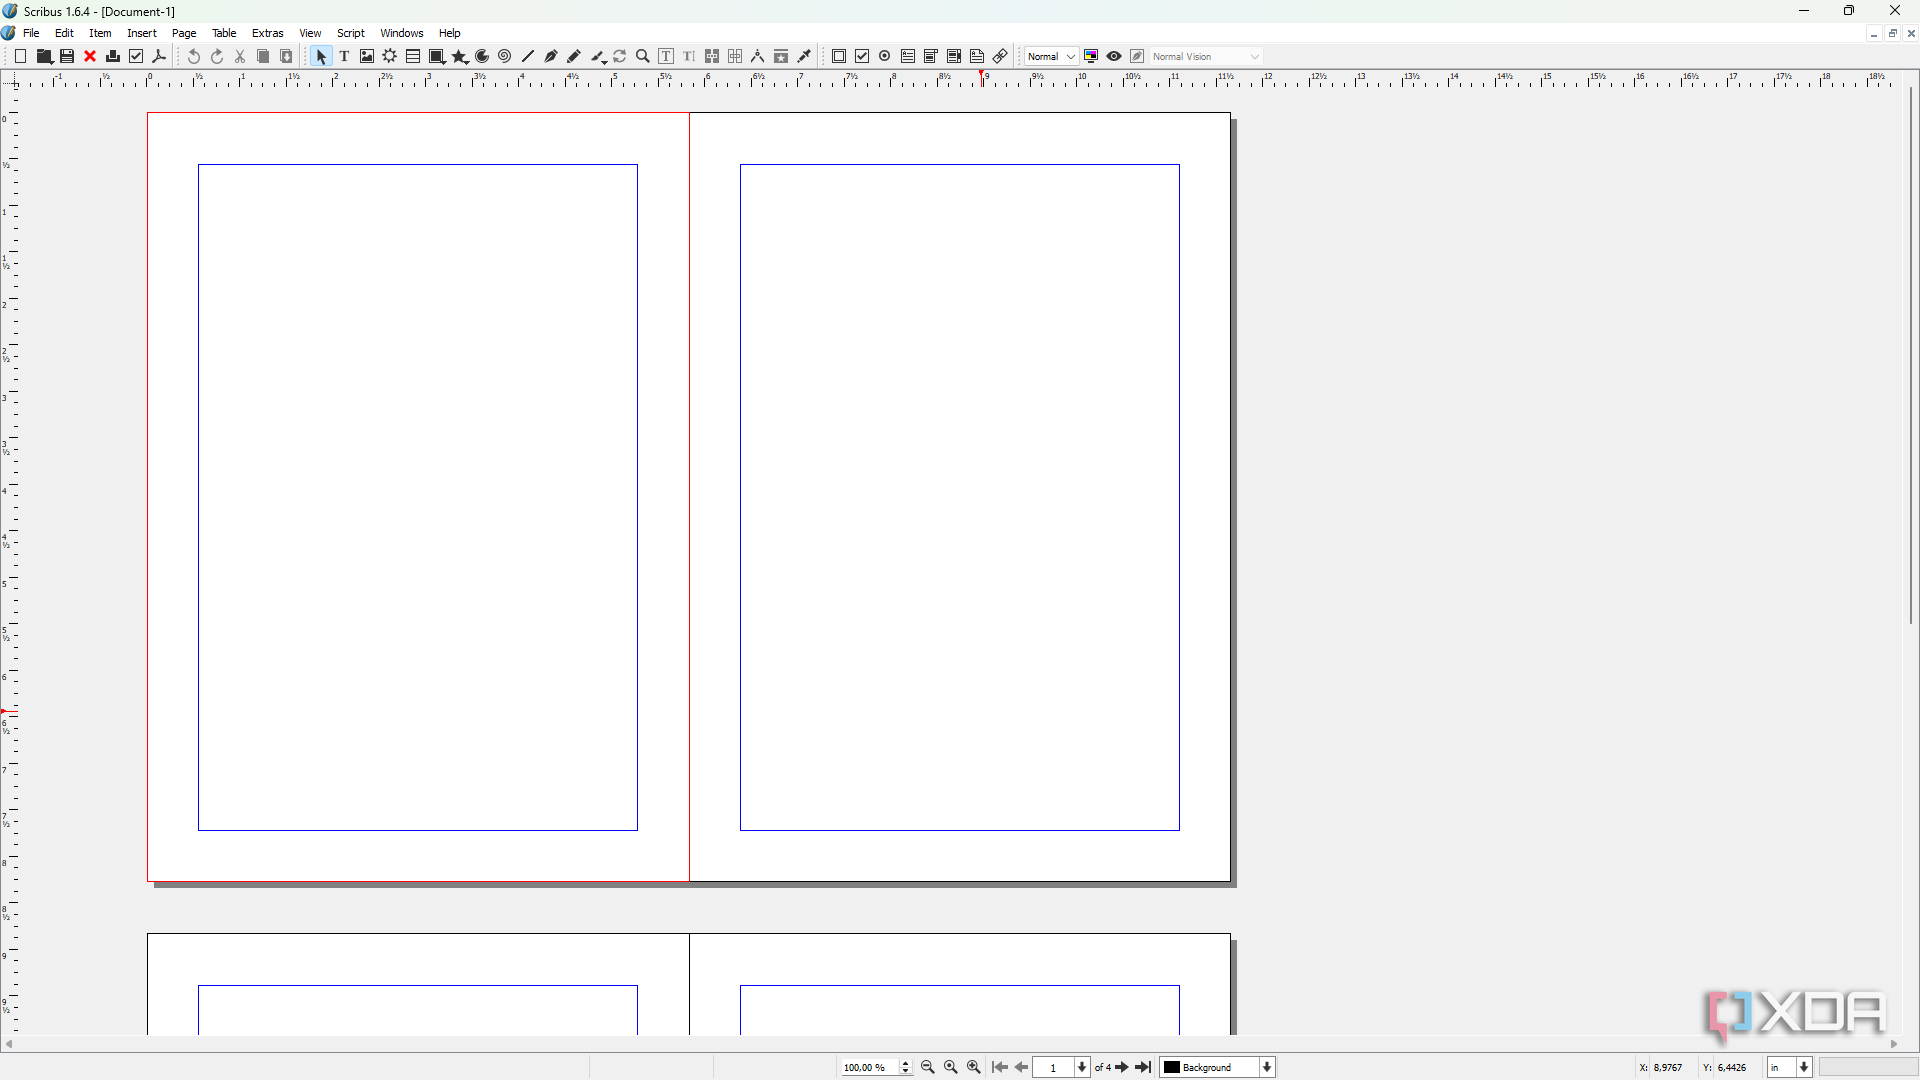
Task: Select the Spiral tool
Action: 505,57
